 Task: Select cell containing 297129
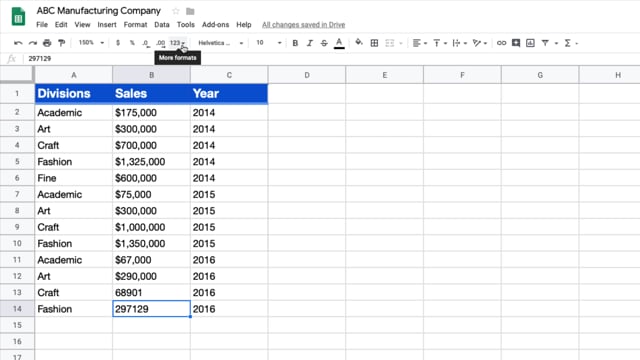pyautogui.click(x=151, y=309)
